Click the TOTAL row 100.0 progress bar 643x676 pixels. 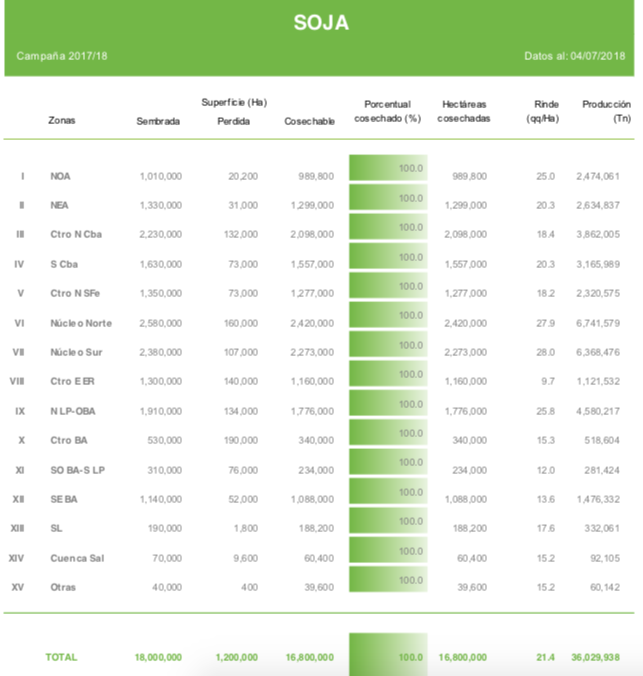point(388,655)
